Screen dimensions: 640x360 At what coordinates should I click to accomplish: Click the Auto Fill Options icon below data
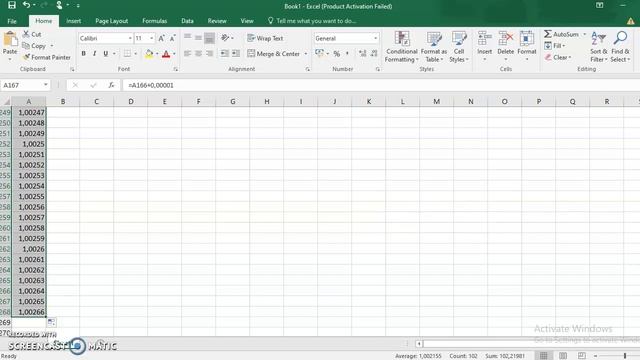coord(51,322)
